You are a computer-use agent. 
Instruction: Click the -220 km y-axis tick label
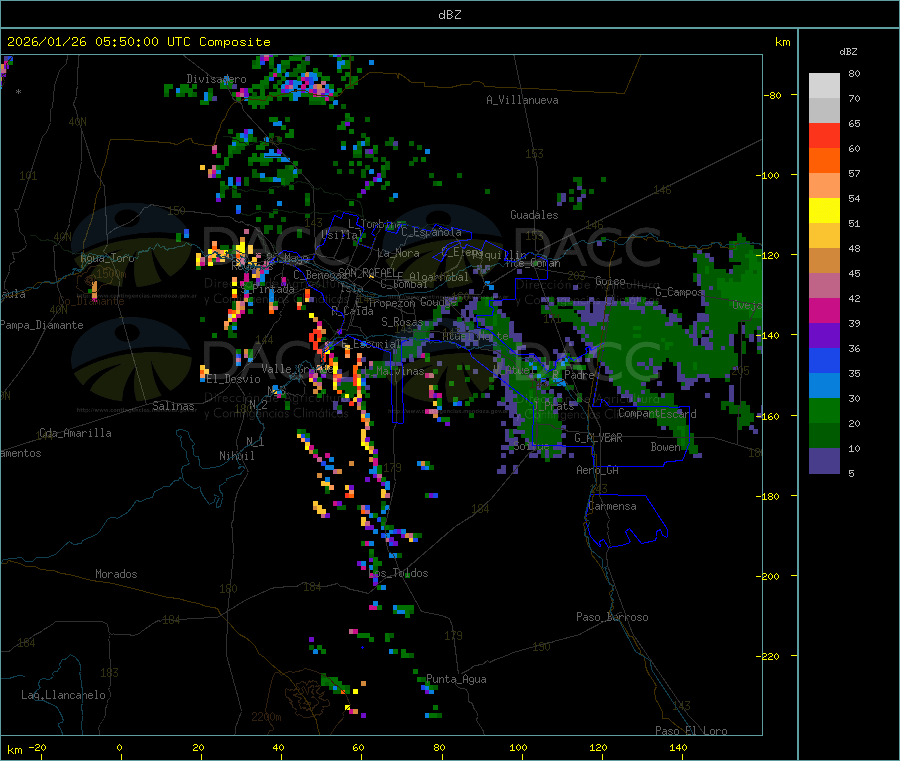770,656
